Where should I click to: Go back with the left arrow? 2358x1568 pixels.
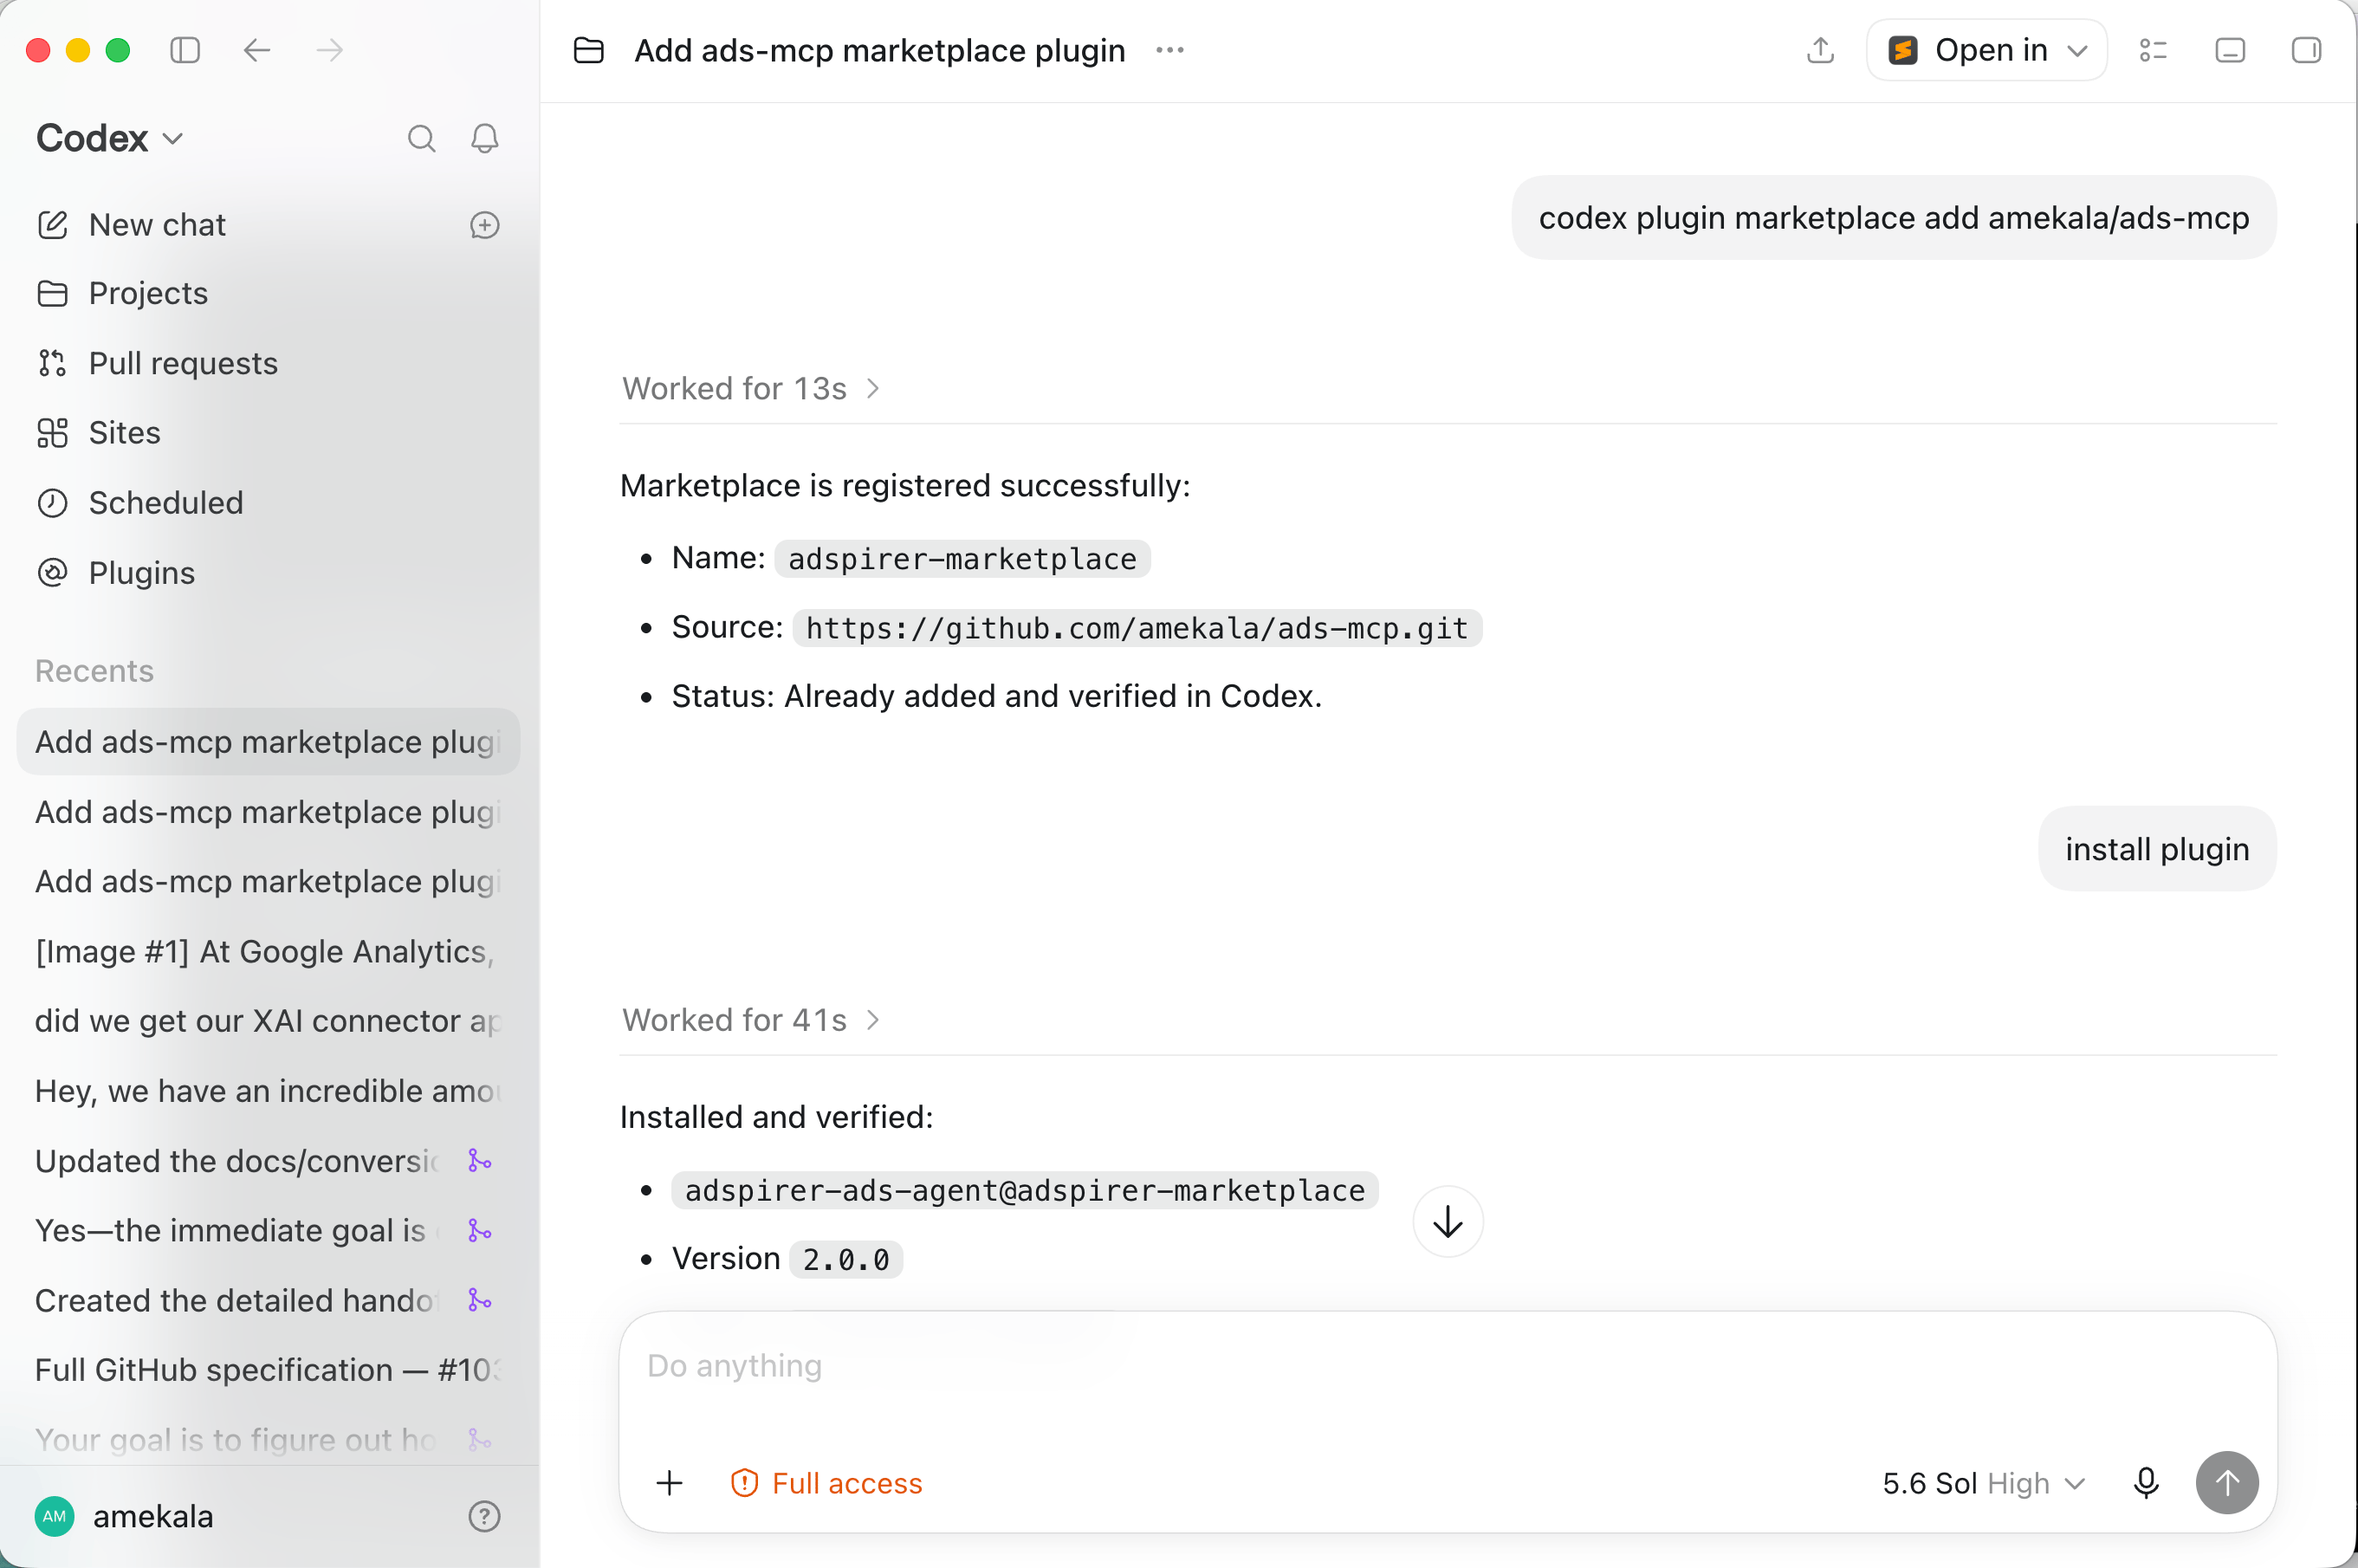point(257,50)
